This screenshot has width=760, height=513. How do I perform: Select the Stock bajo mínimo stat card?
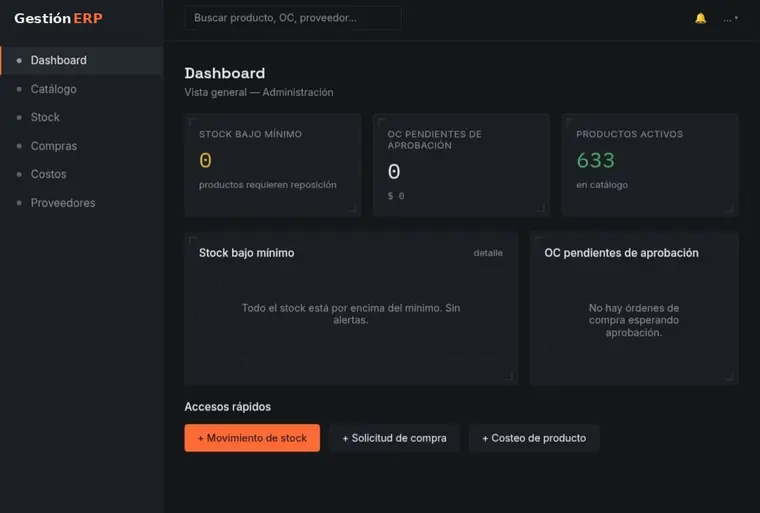(273, 165)
